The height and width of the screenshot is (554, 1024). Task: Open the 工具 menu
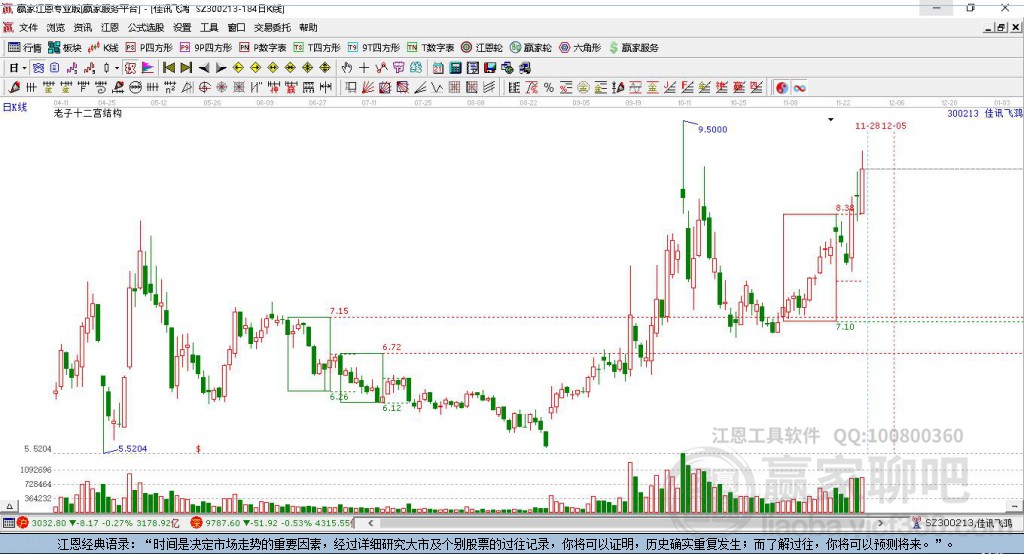[209, 27]
